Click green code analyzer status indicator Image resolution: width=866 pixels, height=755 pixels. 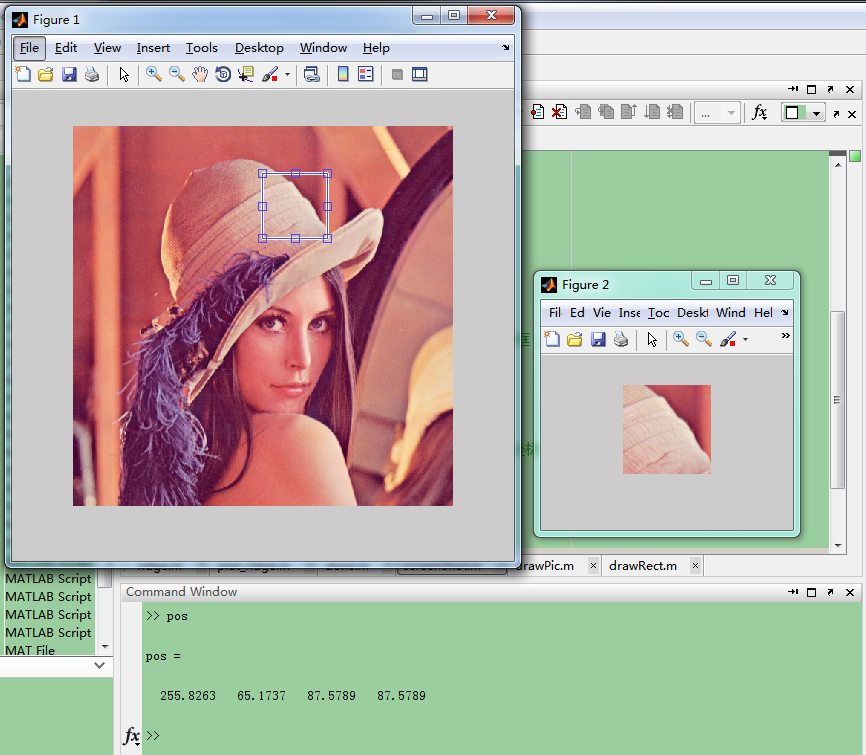[855, 156]
